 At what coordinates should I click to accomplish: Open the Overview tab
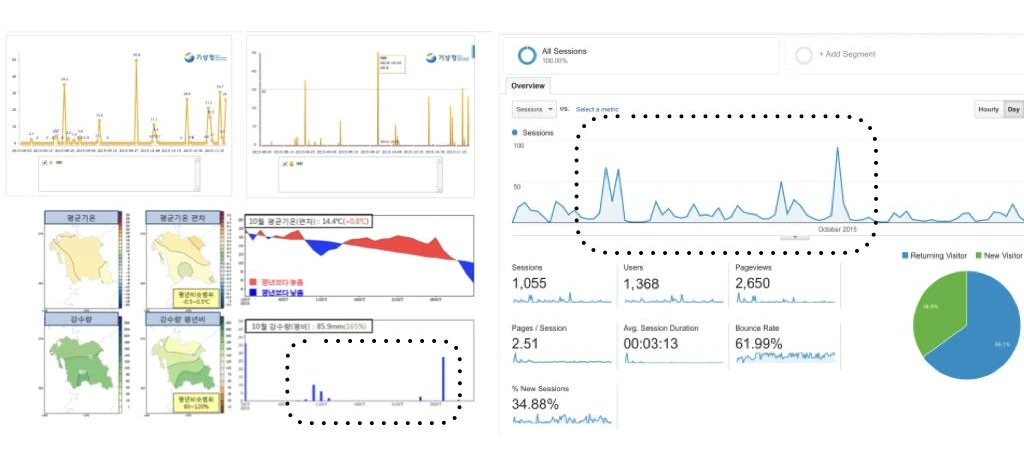[x=528, y=86]
